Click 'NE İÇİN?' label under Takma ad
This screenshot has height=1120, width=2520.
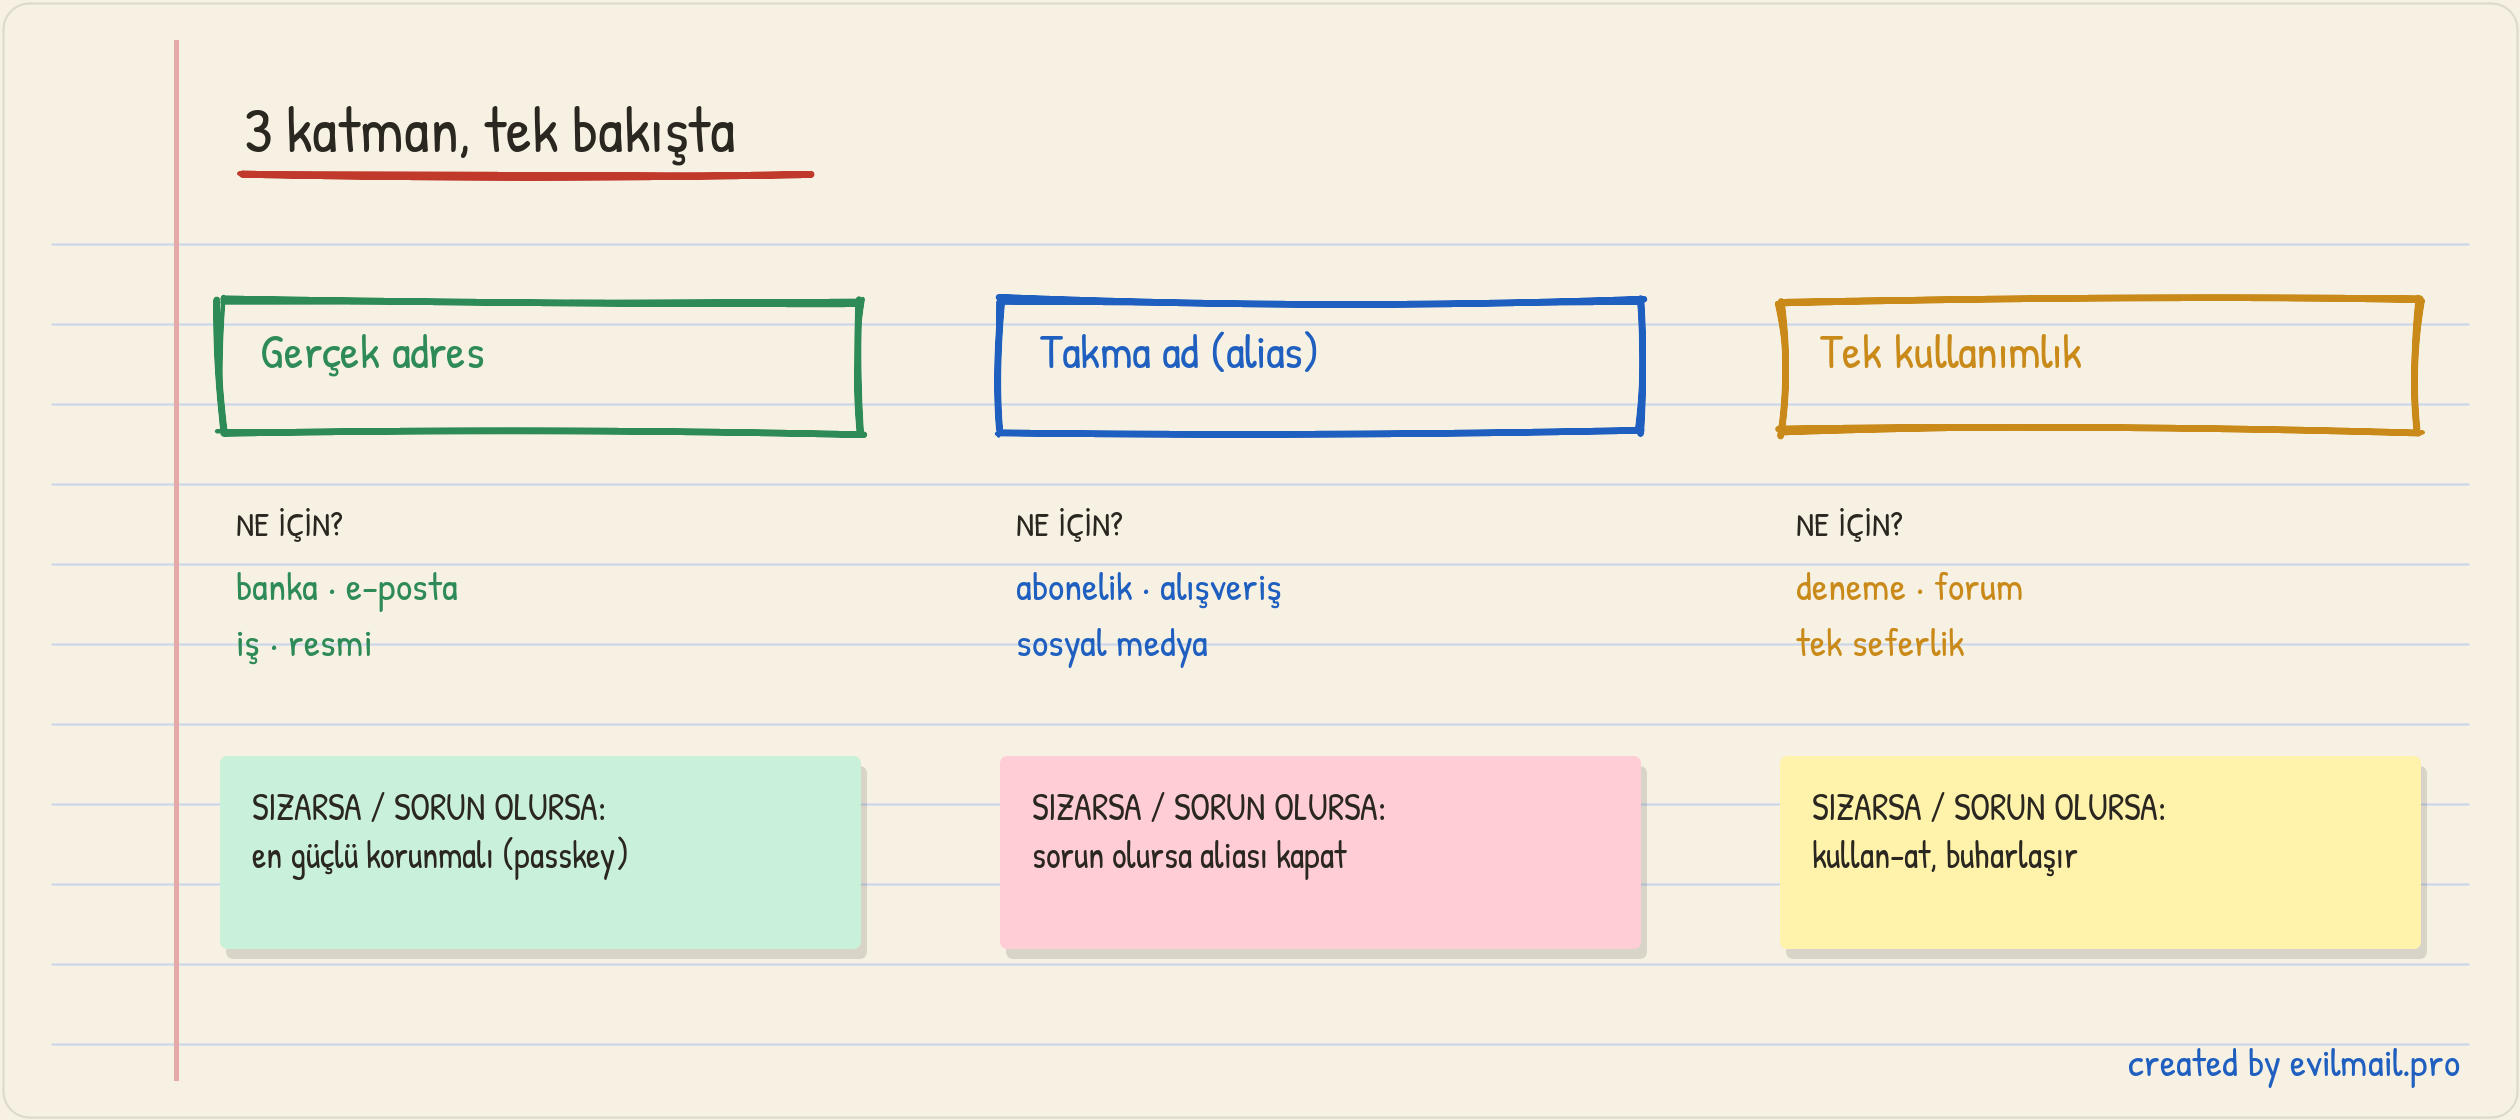click(x=1069, y=525)
